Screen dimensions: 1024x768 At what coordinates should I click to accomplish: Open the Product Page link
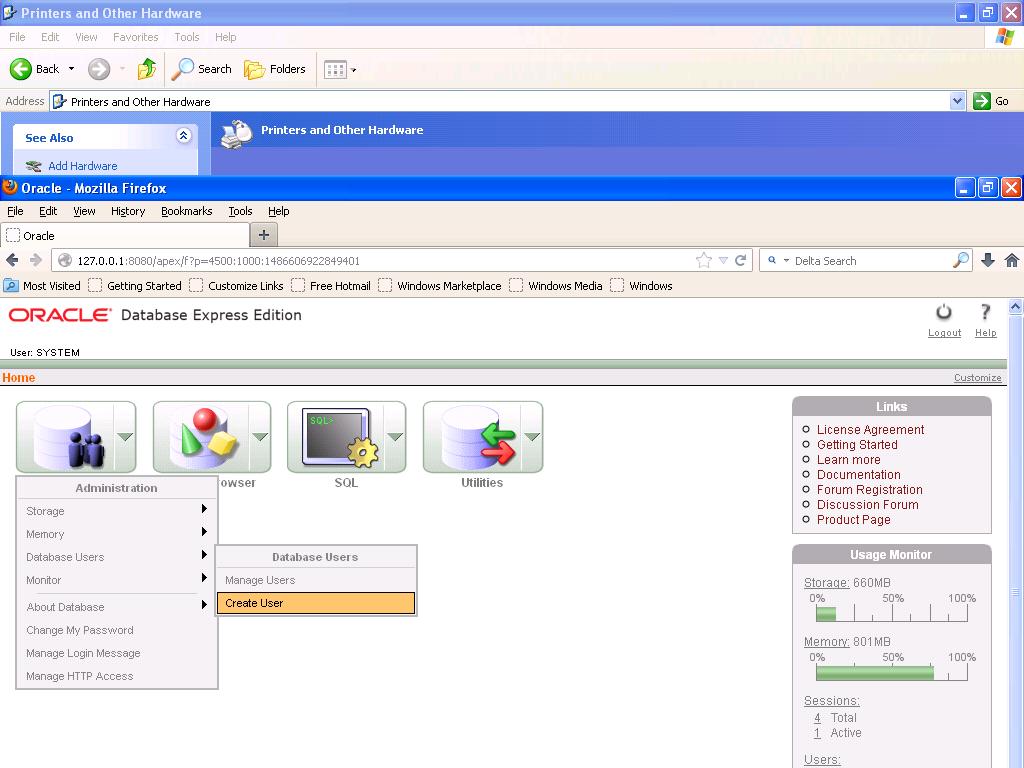(x=854, y=520)
